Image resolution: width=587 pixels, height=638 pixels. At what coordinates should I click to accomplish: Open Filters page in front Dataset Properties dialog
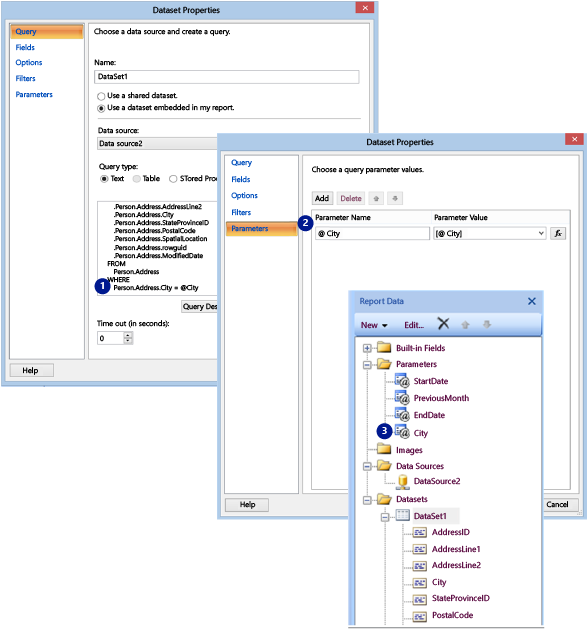click(241, 212)
